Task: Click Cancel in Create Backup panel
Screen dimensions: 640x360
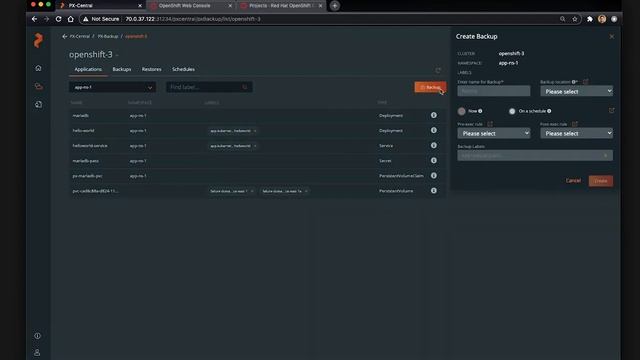Action: (573, 180)
